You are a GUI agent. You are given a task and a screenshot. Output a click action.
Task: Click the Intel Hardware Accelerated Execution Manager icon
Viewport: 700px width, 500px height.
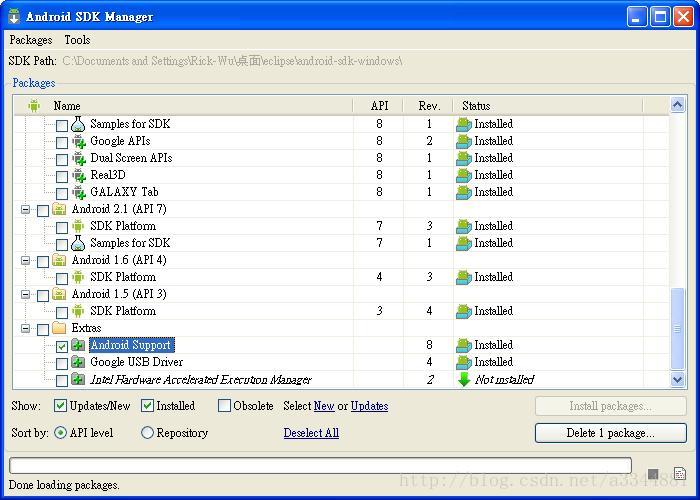pyautogui.click(x=78, y=379)
